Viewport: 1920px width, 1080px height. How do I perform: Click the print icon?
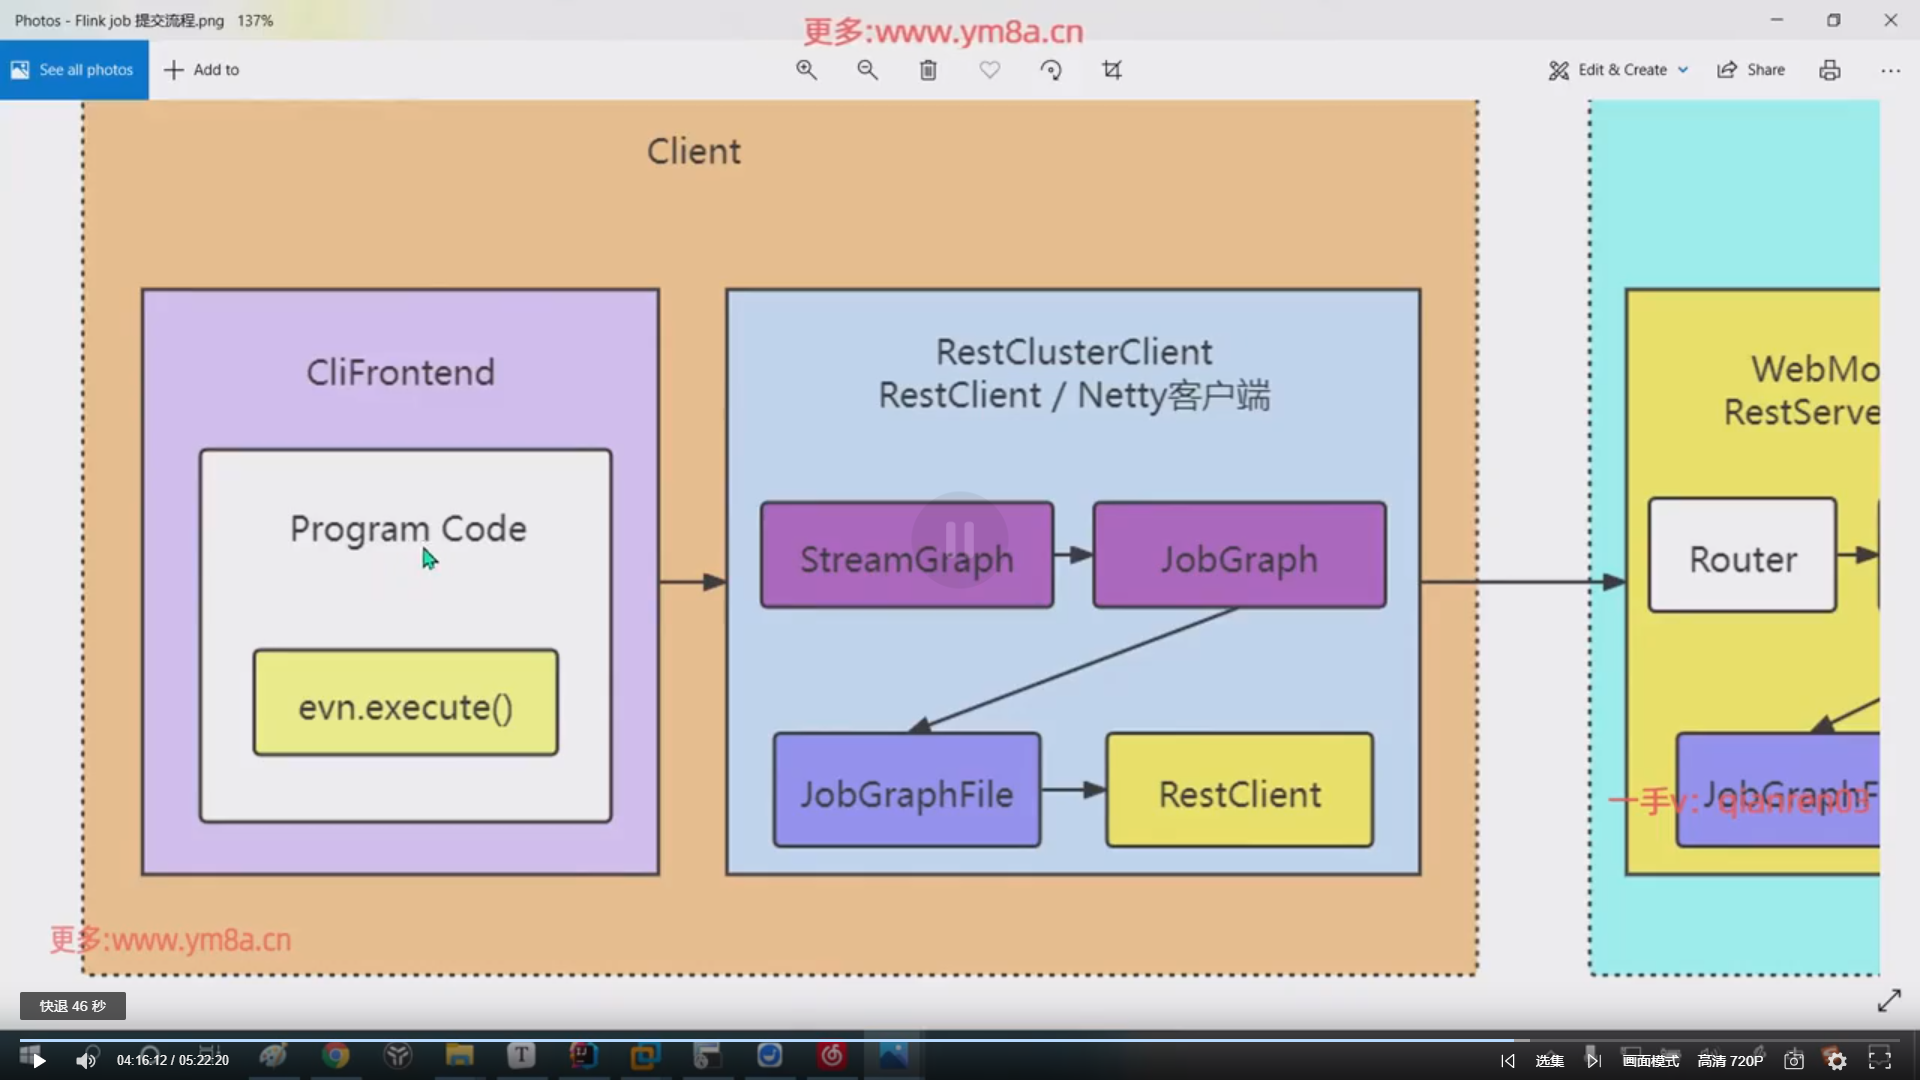pos(1829,70)
